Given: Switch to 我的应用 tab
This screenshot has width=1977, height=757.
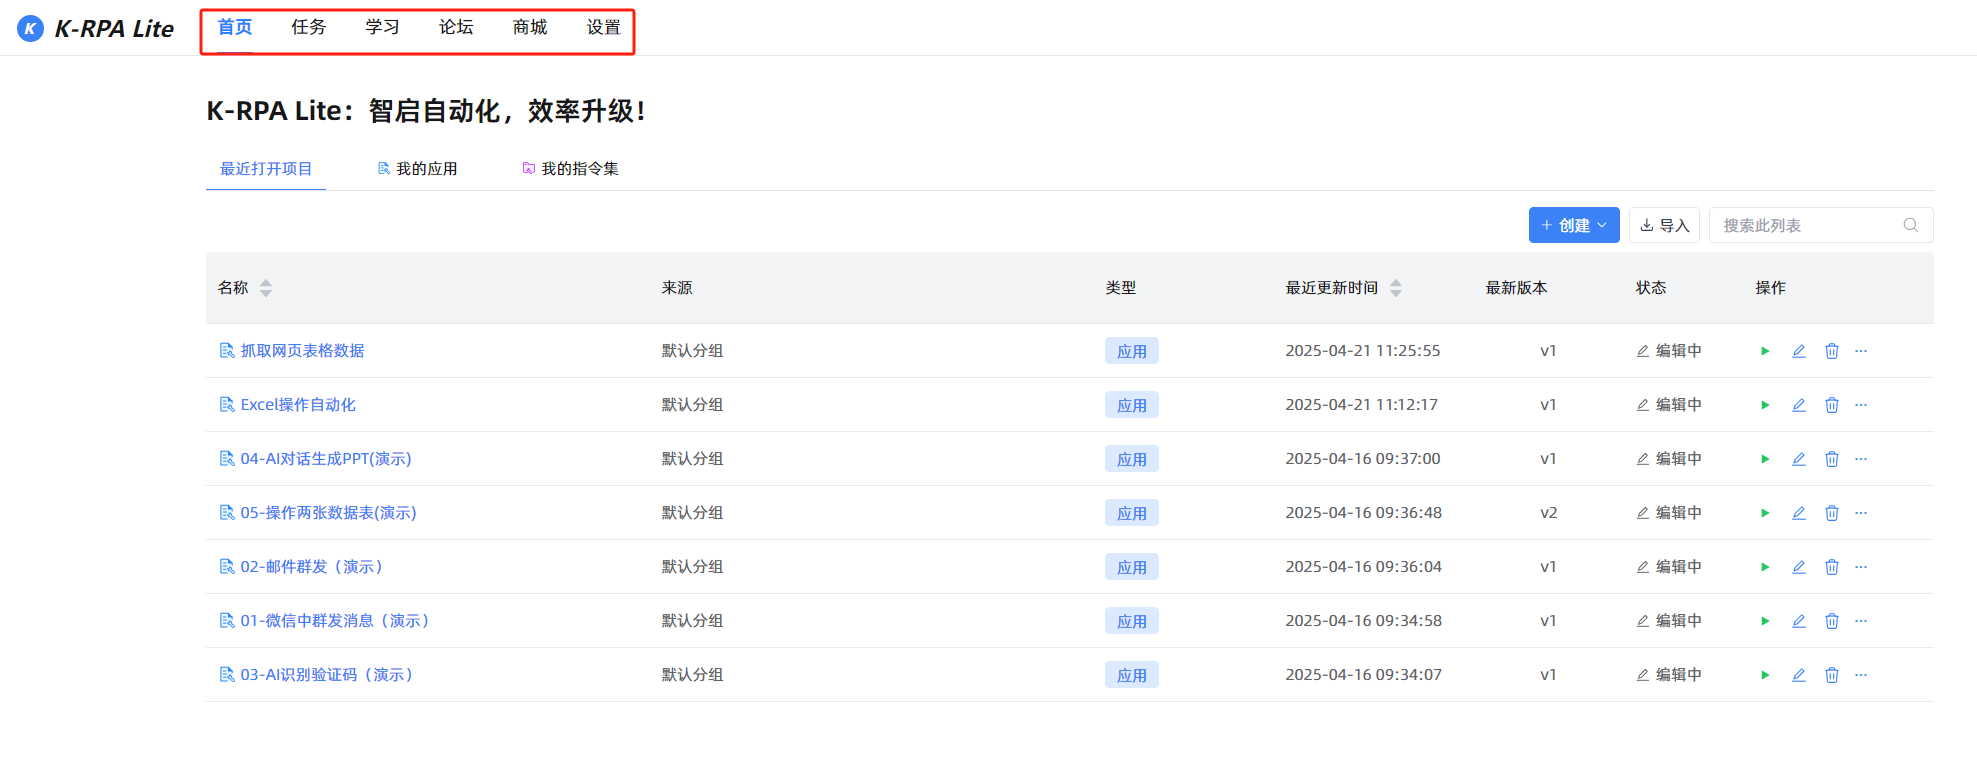Looking at the screenshot, I should click(x=417, y=169).
